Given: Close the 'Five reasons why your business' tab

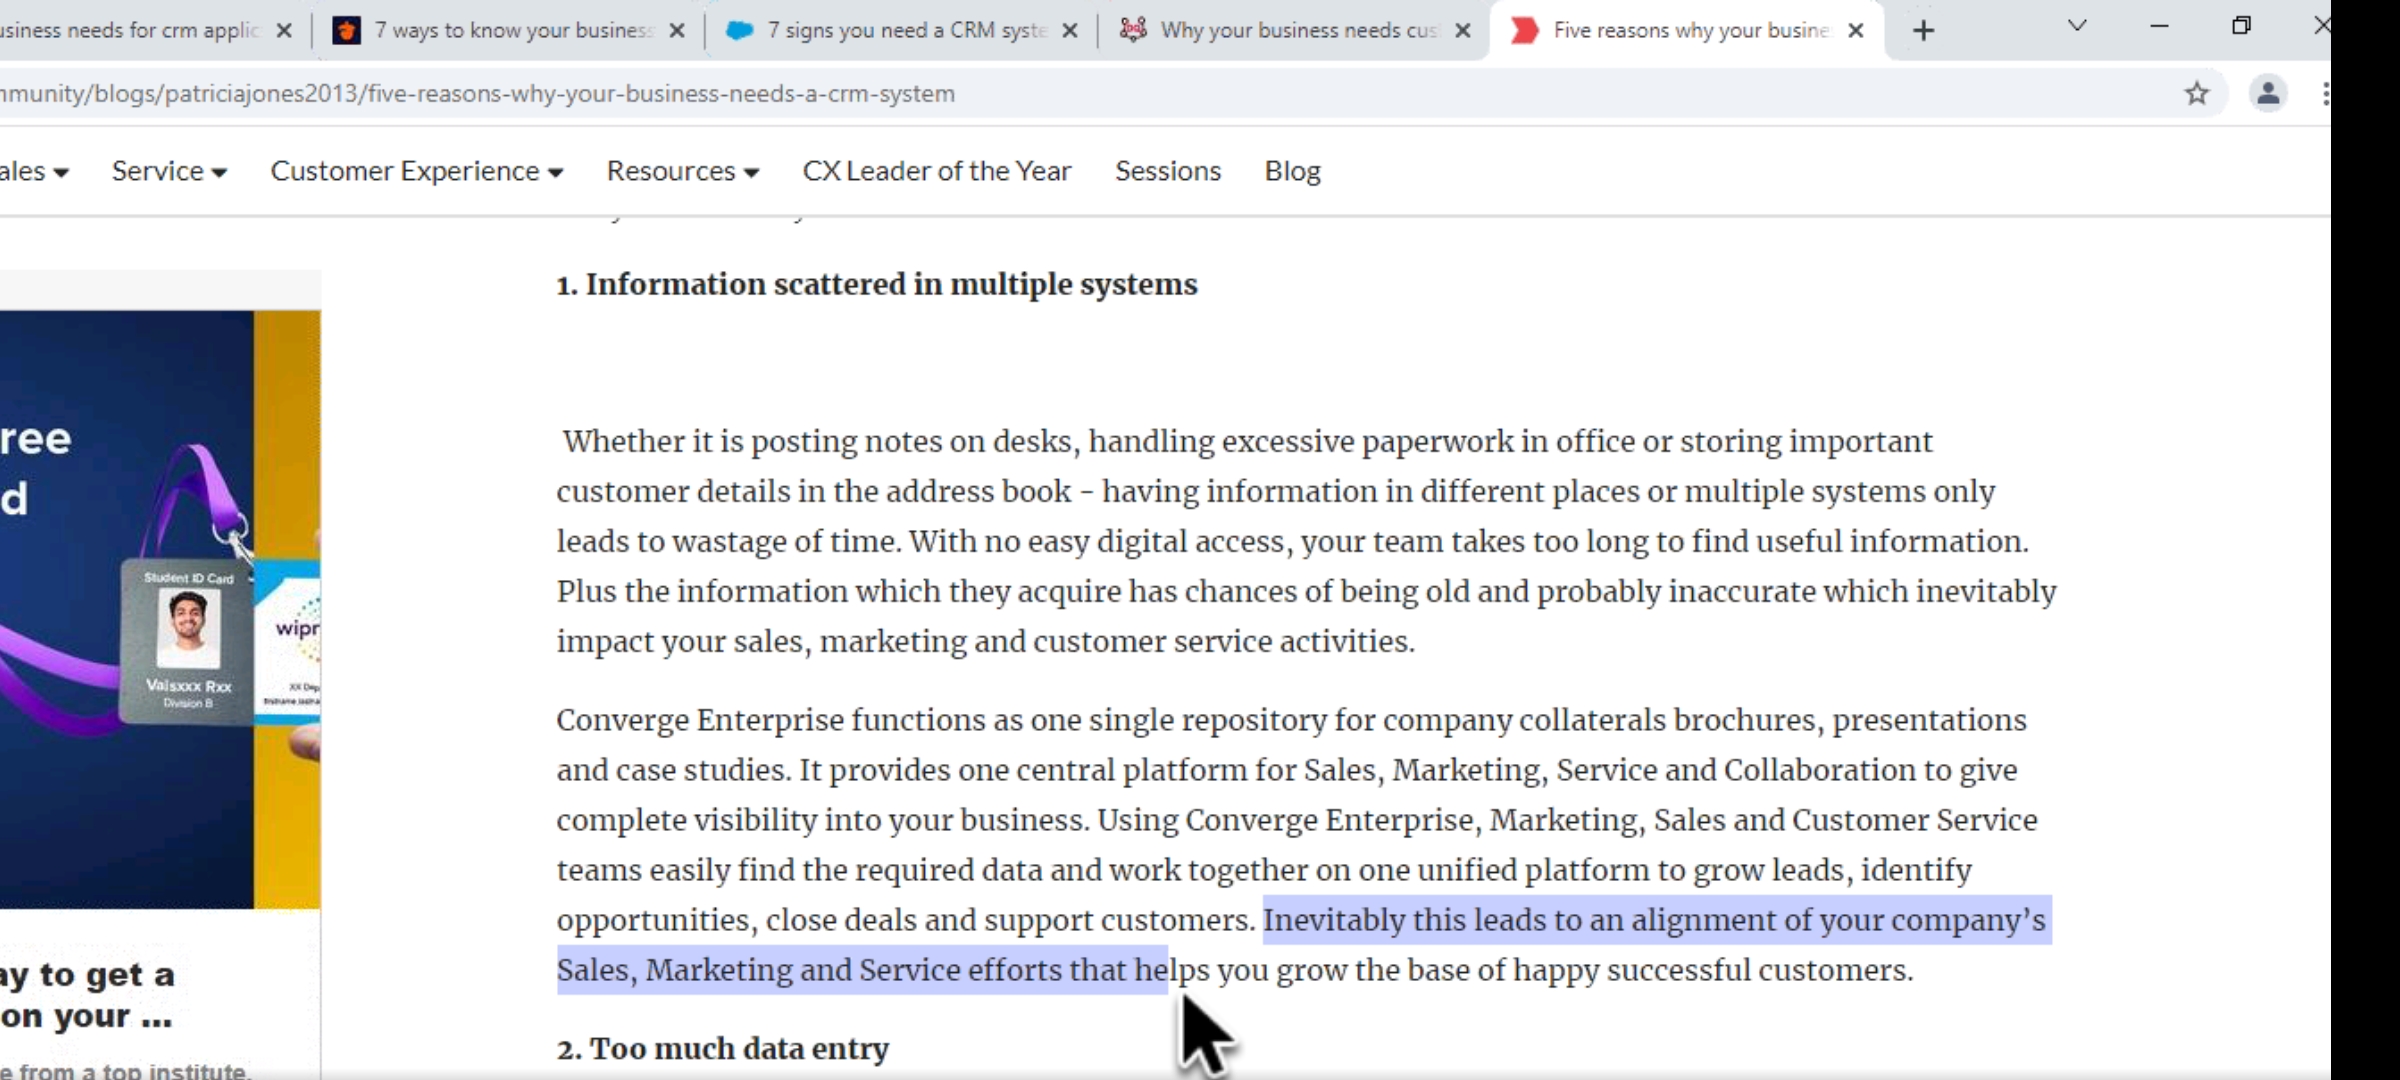Looking at the screenshot, I should 1856,31.
